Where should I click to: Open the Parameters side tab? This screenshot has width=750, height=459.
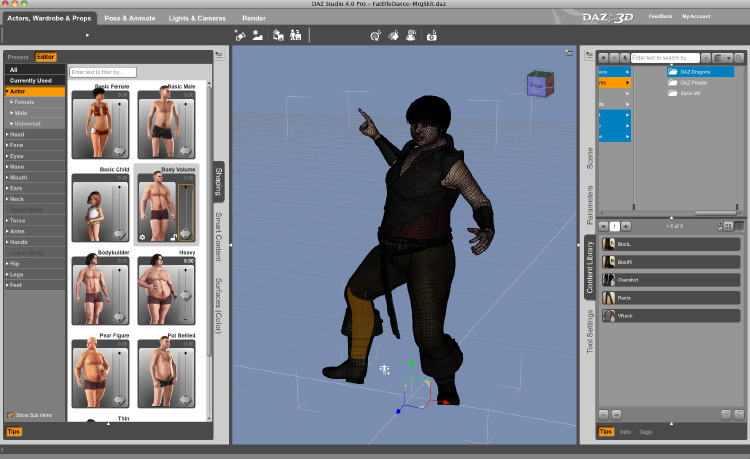click(x=590, y=205)
